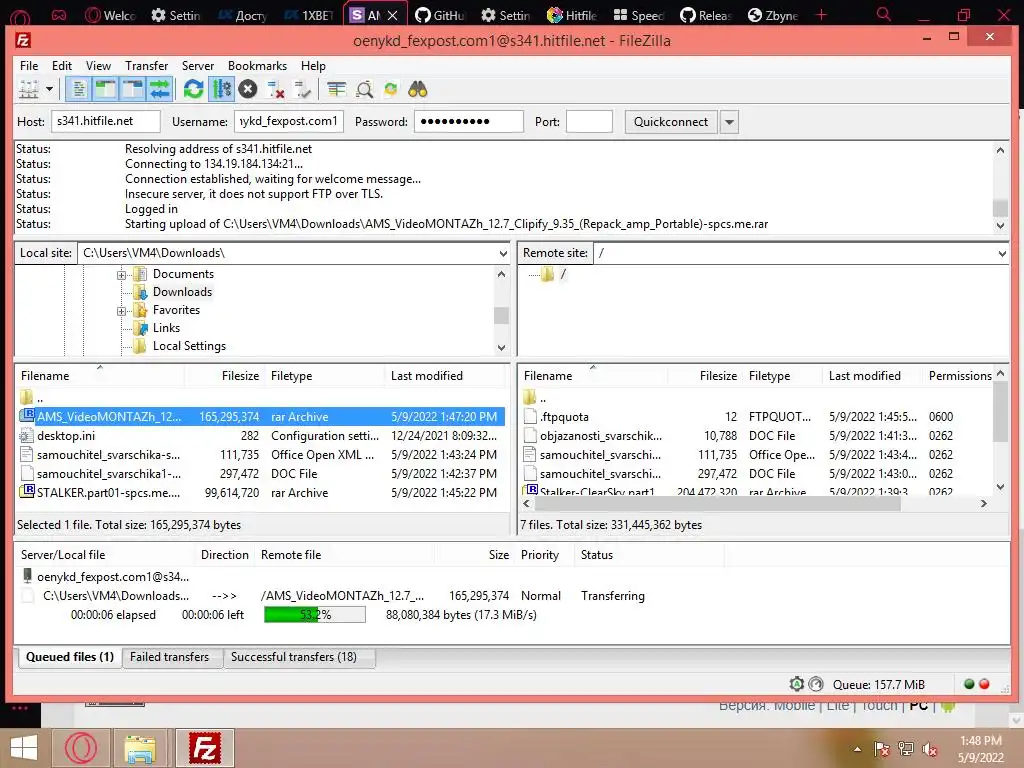The width and height of the screenshot is (1024, 768).
Task: Open the Remote site path dropdown
Action: (1002, 253)
